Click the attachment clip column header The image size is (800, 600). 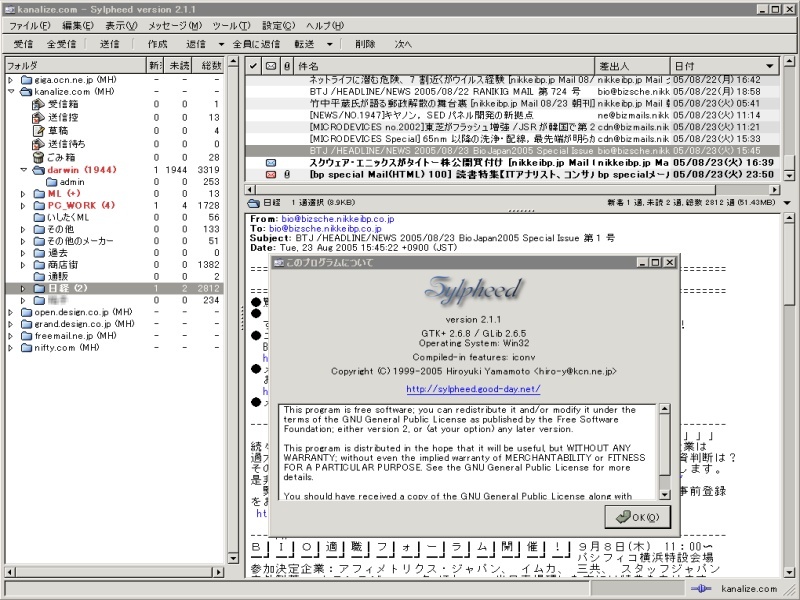click(287, 66)
